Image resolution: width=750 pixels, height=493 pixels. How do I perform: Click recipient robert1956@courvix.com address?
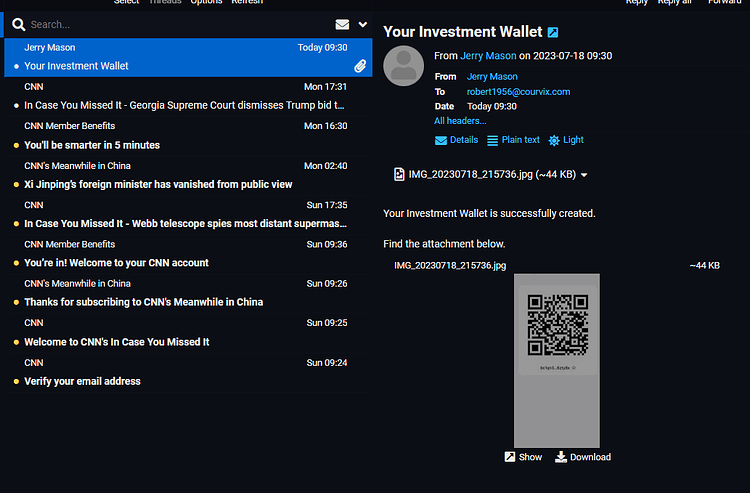point(518,92)
